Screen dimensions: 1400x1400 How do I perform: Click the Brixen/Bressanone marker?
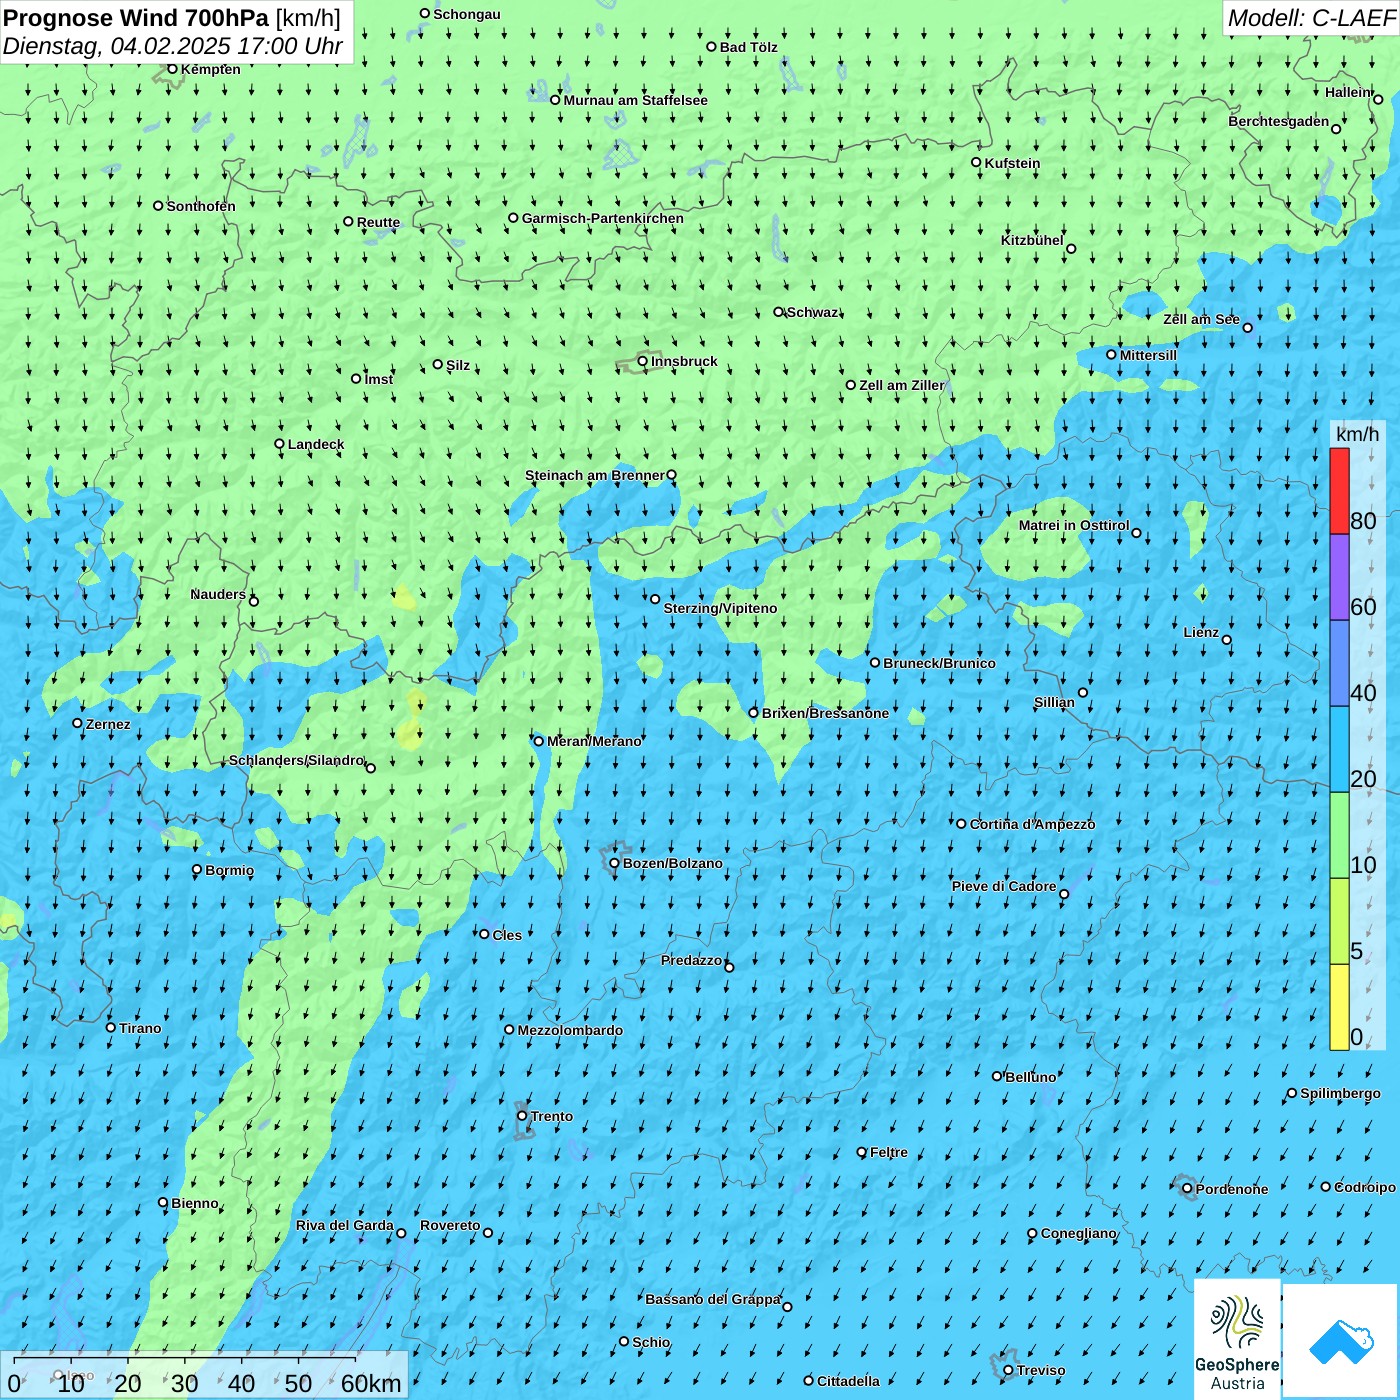754,713
